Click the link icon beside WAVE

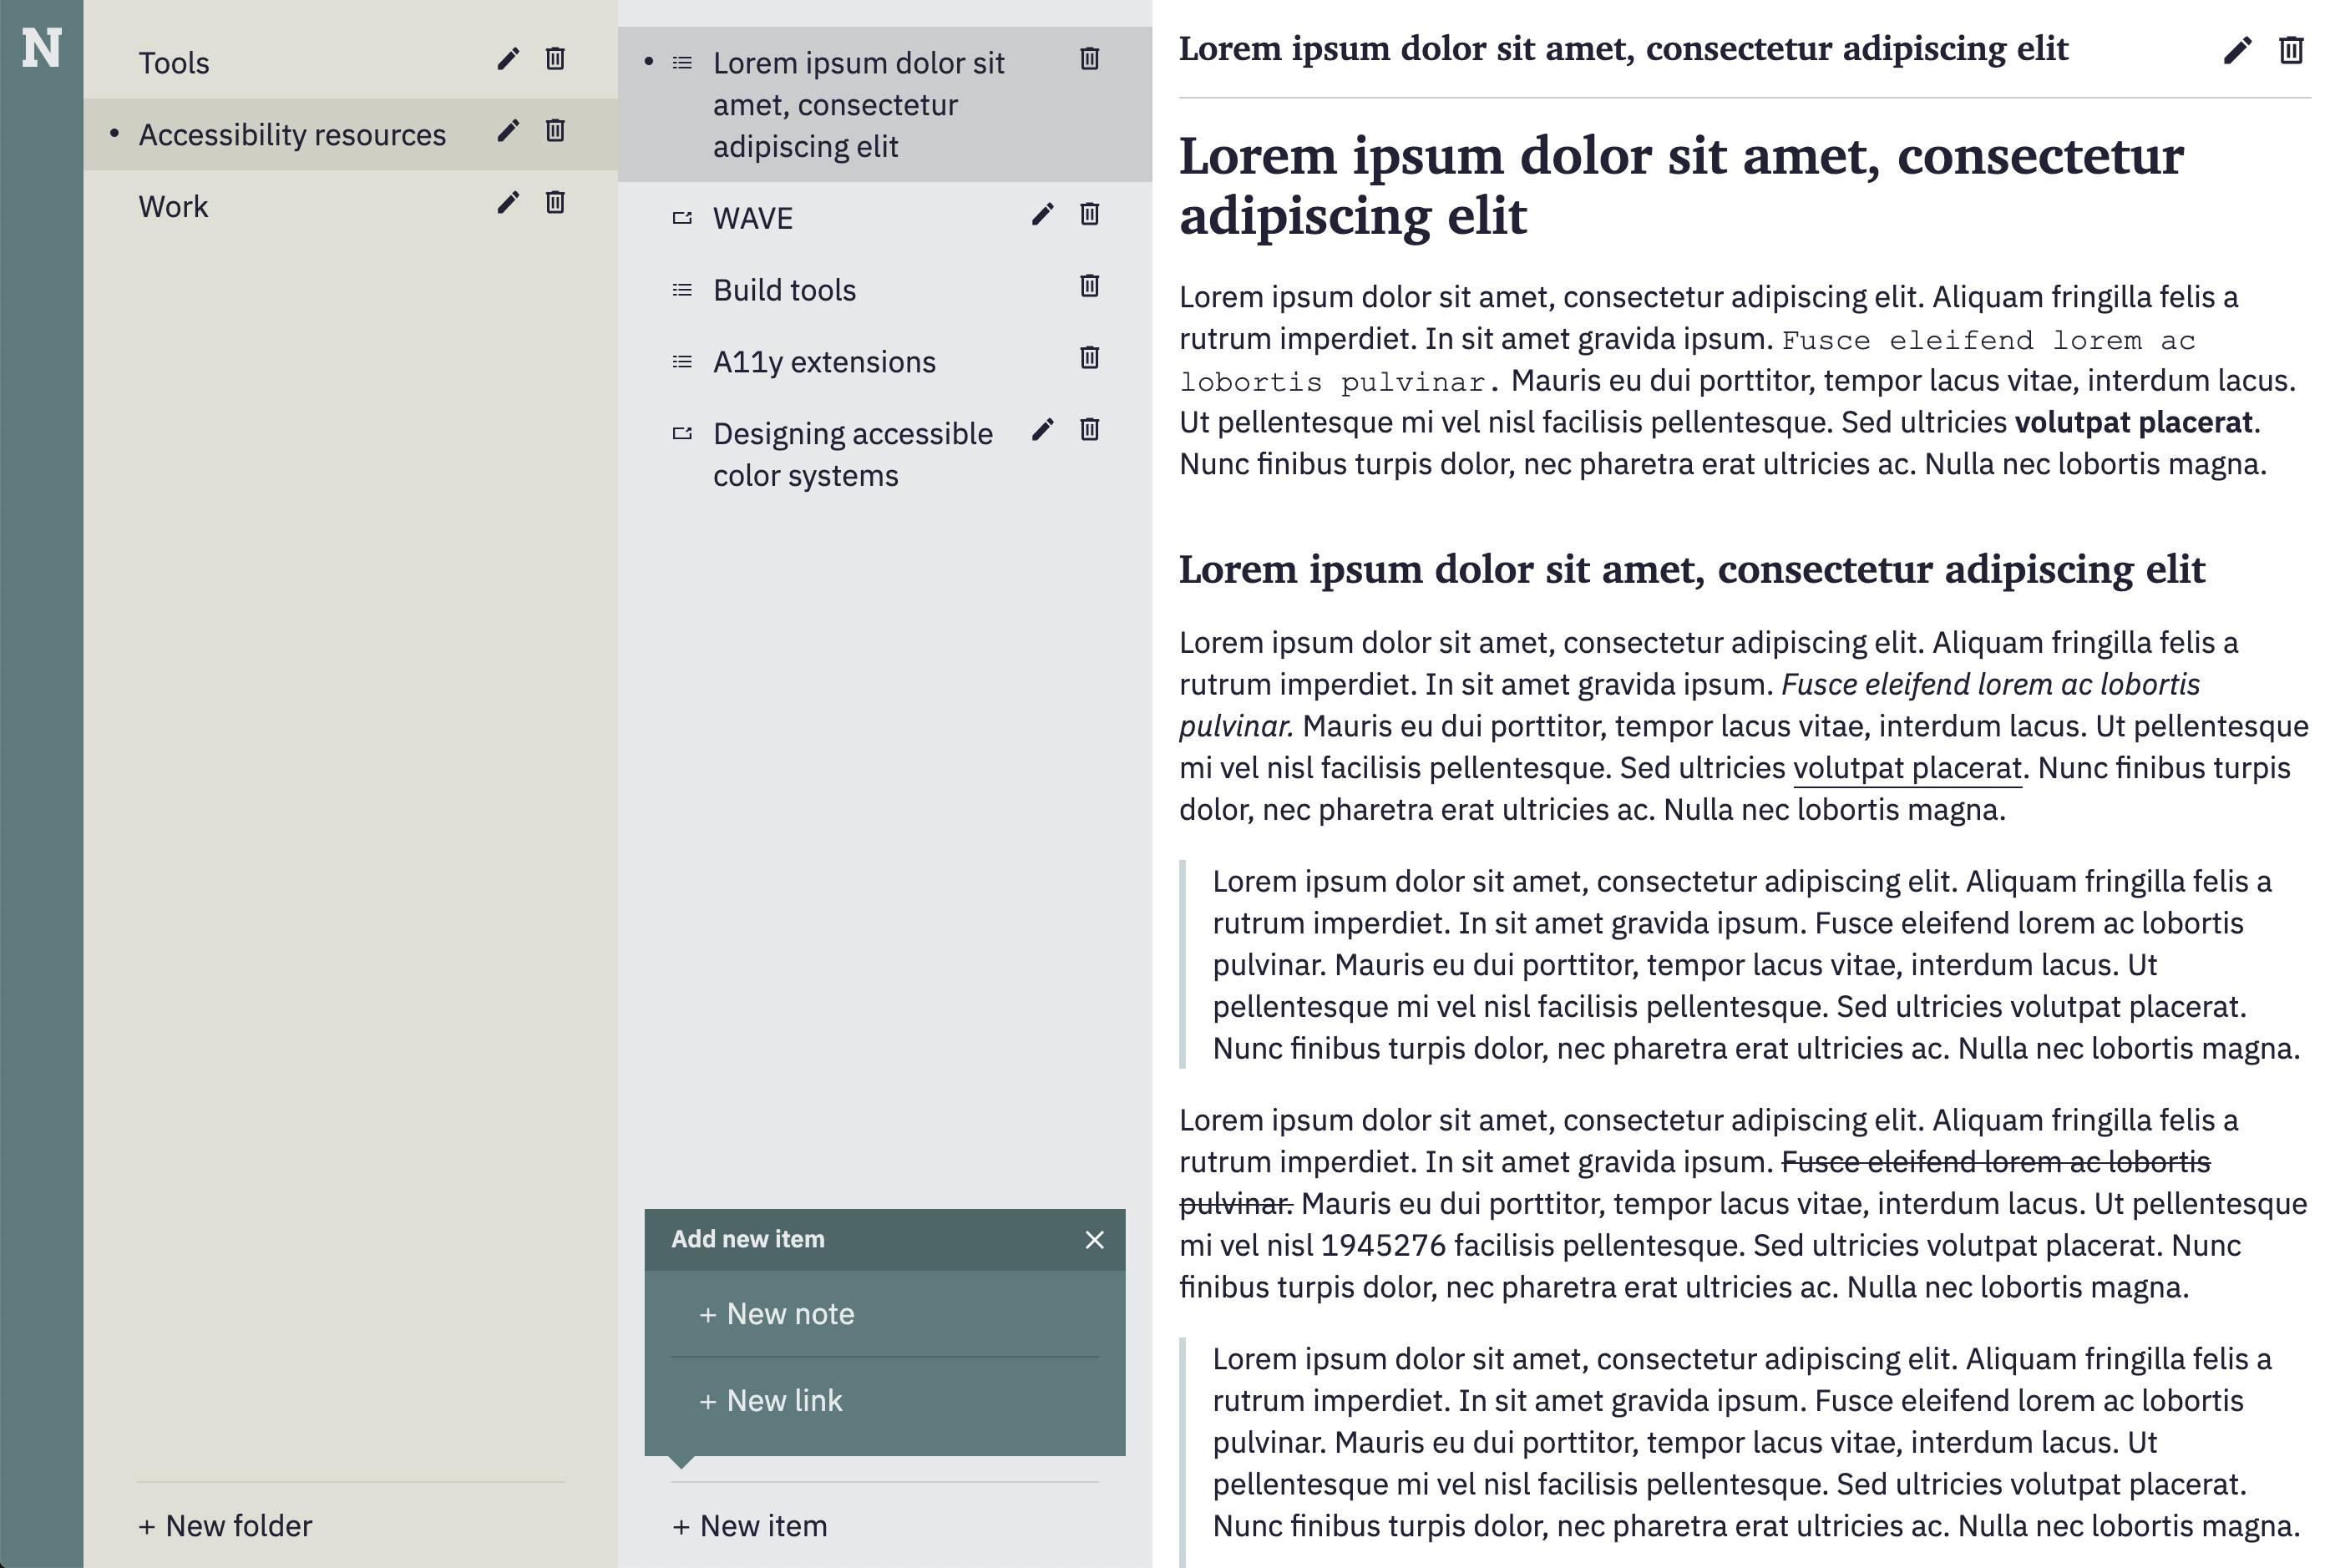682,218
